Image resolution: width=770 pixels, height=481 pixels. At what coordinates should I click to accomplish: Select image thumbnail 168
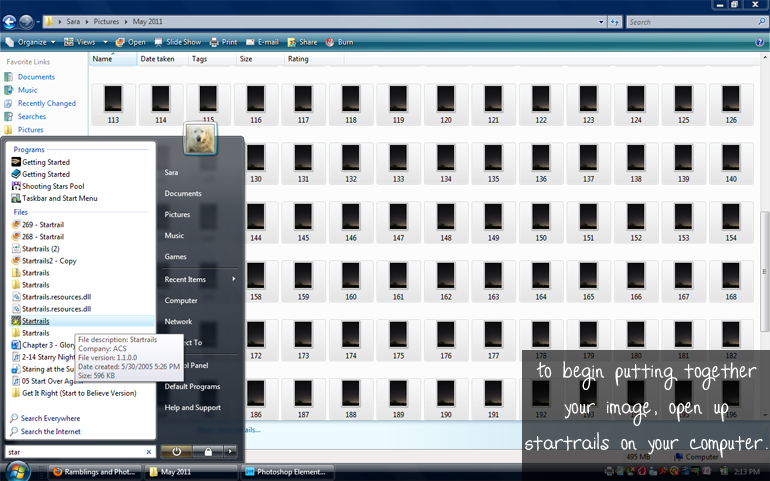click(731, 281)
